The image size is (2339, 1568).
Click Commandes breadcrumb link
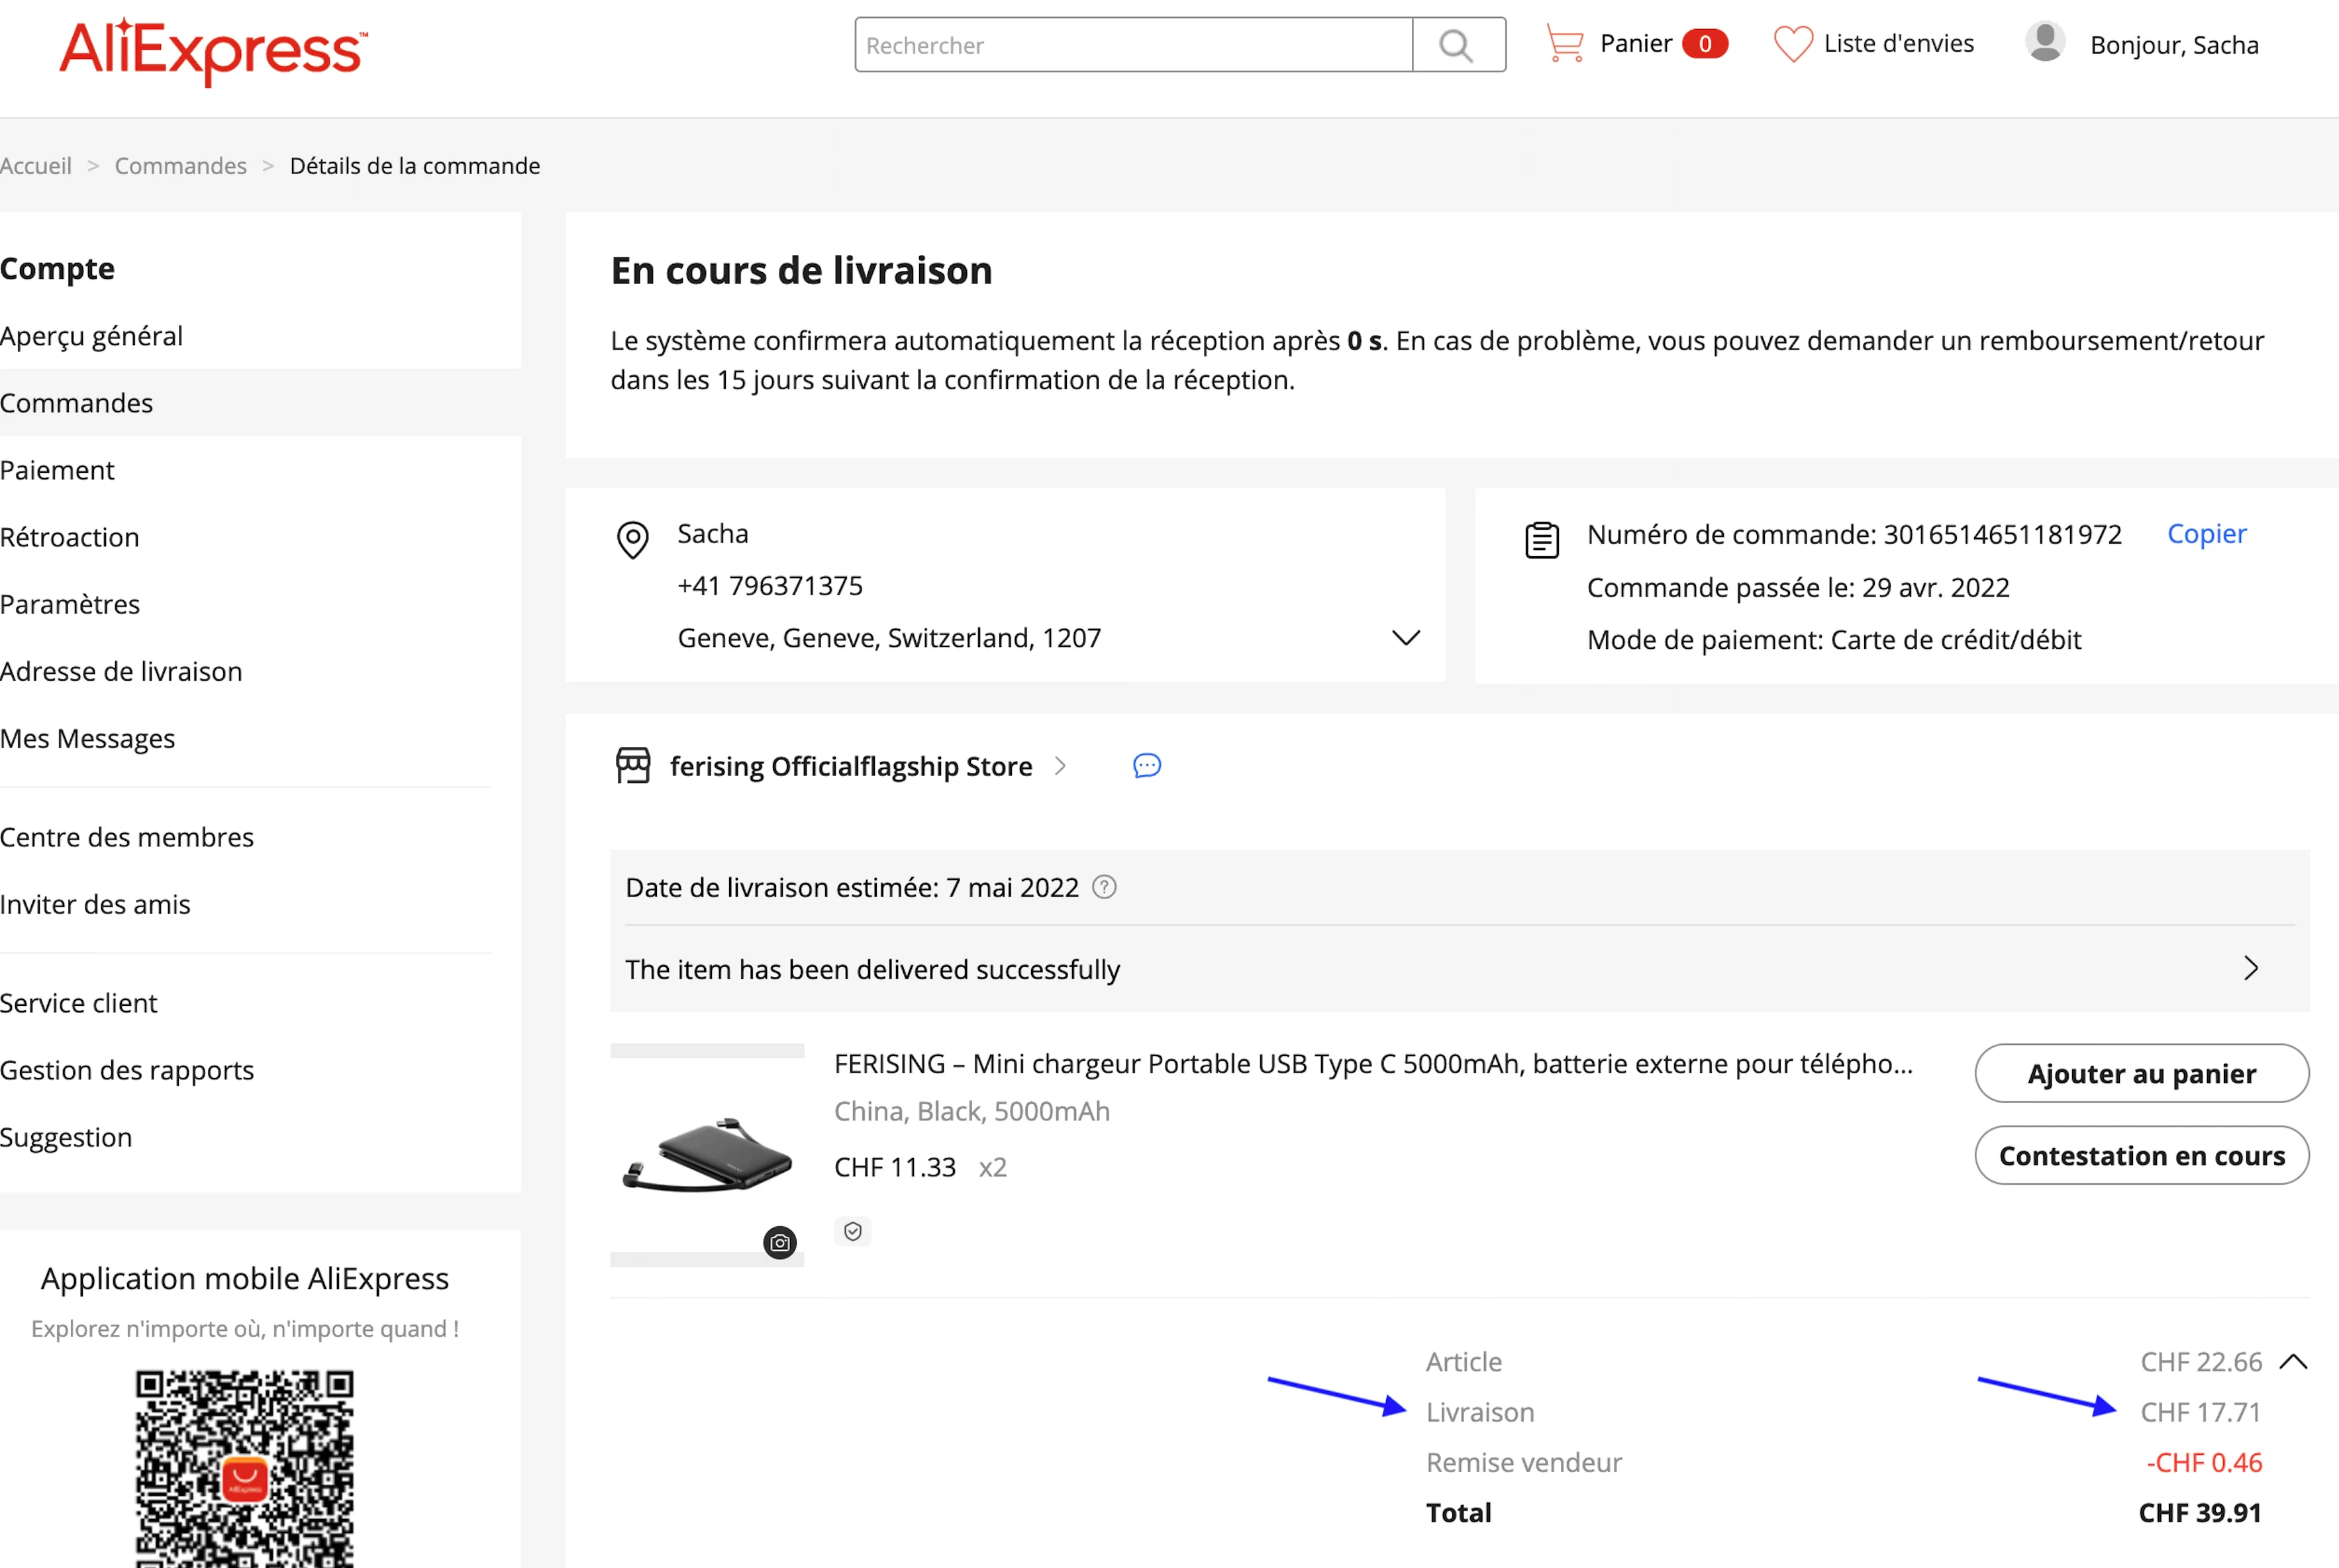click(x=180, y=166)
